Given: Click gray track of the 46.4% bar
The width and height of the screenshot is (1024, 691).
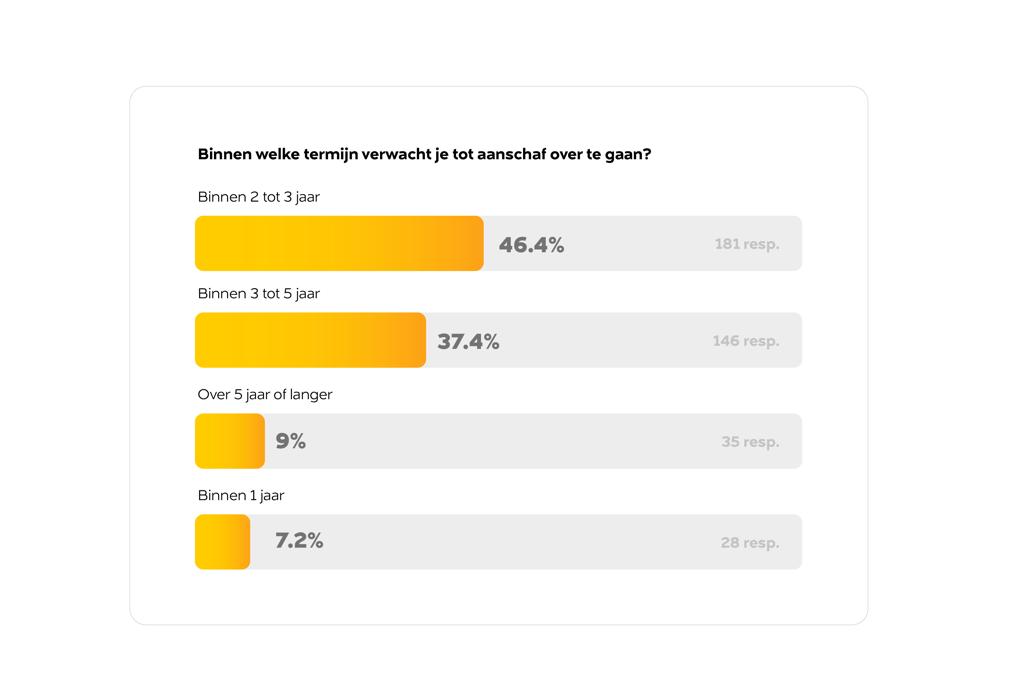Looking at the screenshot, I should (643, 244).
